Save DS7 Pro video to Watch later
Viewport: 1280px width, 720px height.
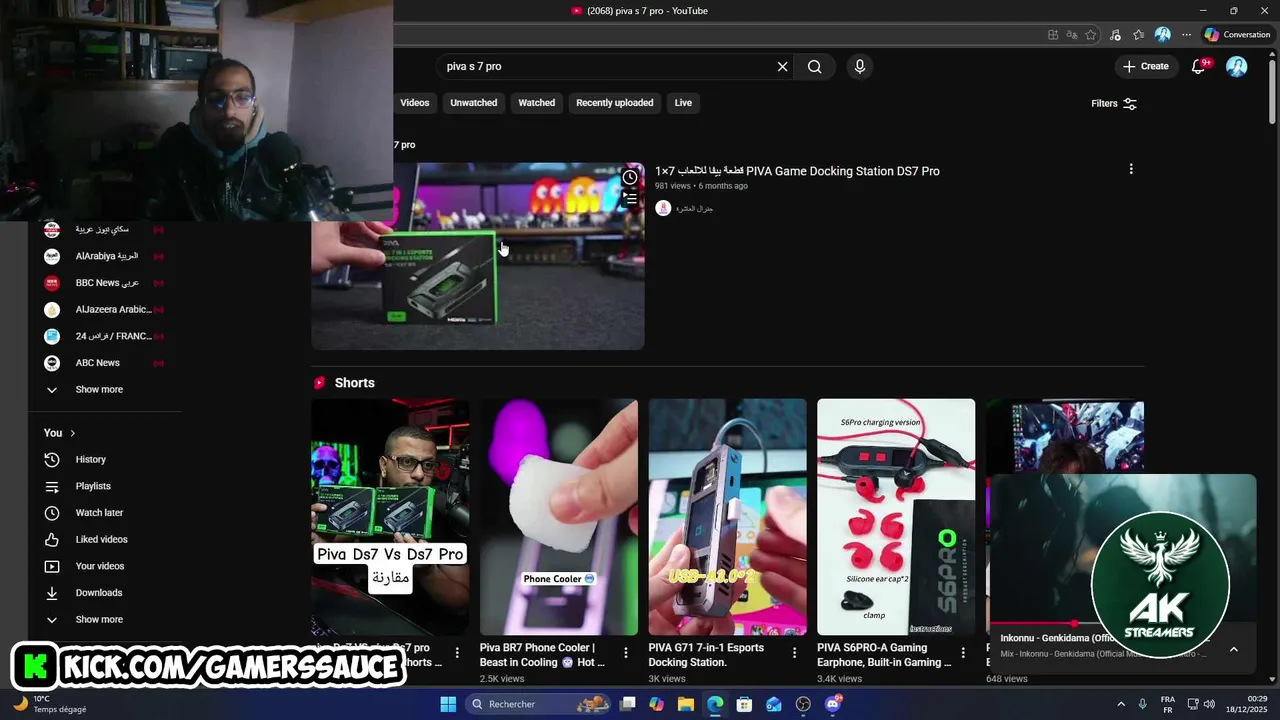click(x=629, y=178)
